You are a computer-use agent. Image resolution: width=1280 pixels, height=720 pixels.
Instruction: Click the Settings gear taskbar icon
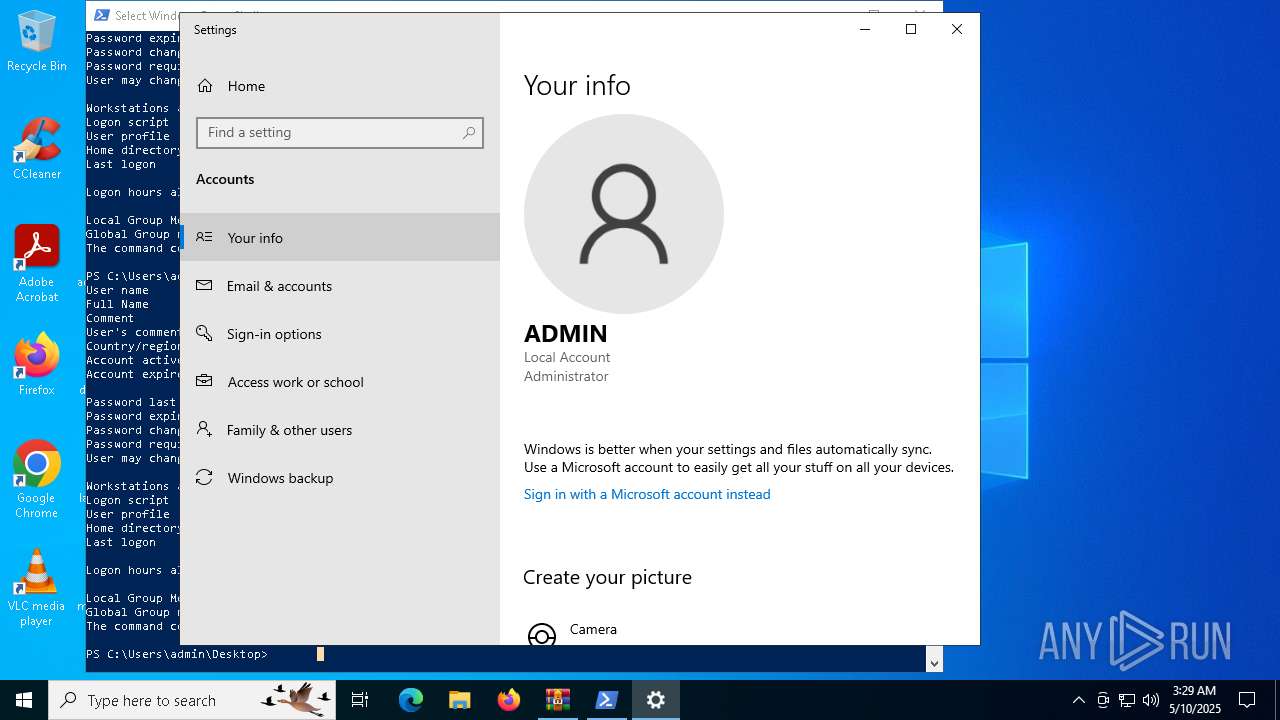click(656, 700)
